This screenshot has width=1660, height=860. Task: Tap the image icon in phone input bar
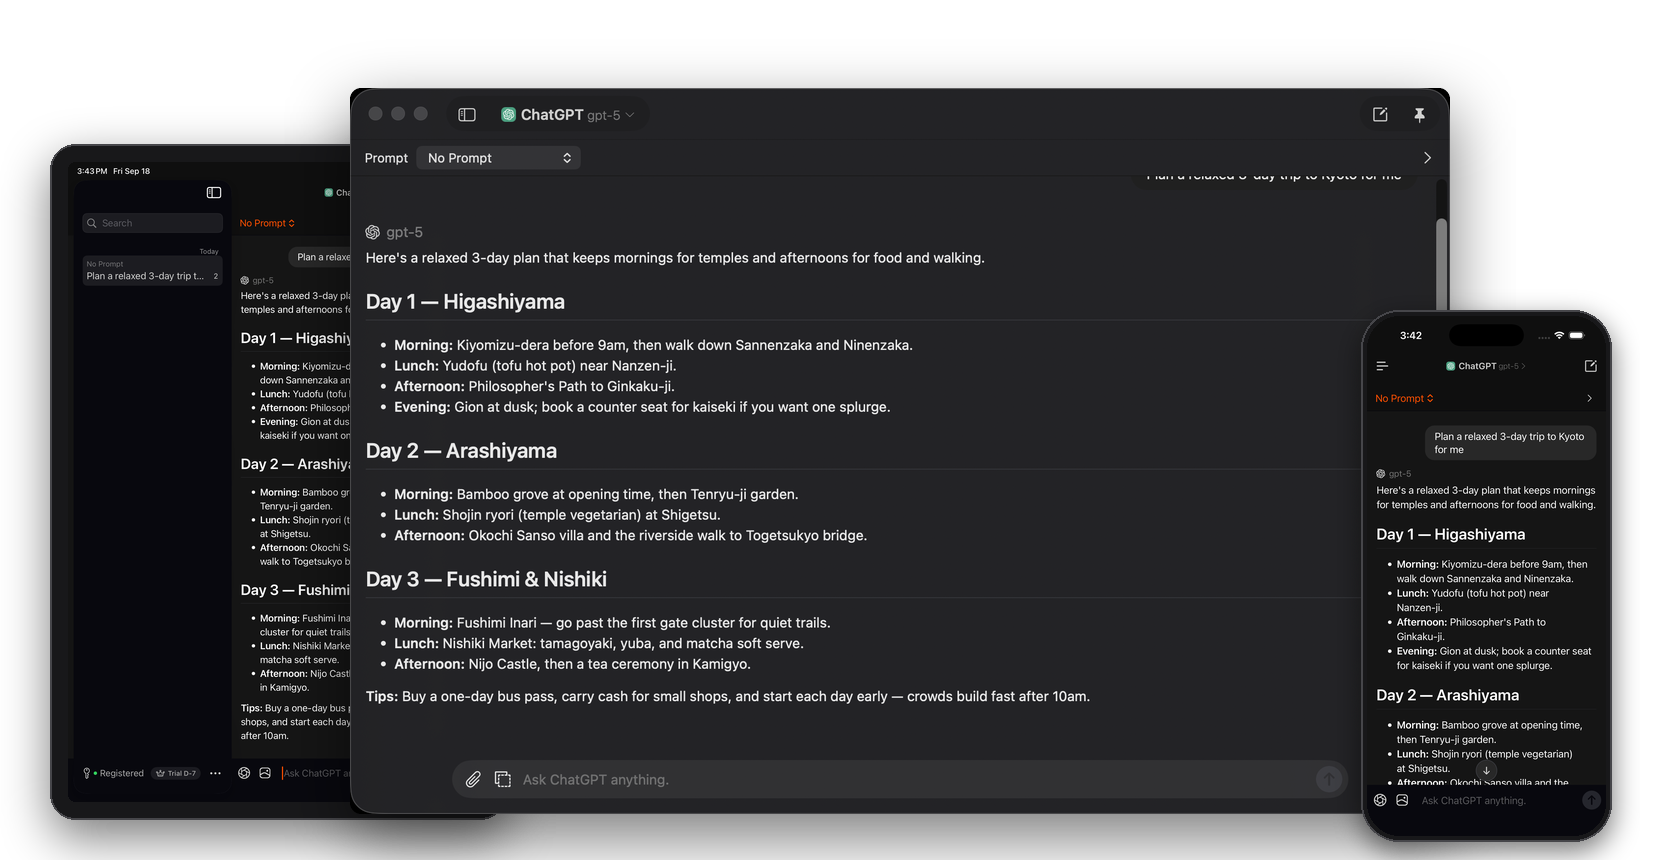click(1402, 800)
